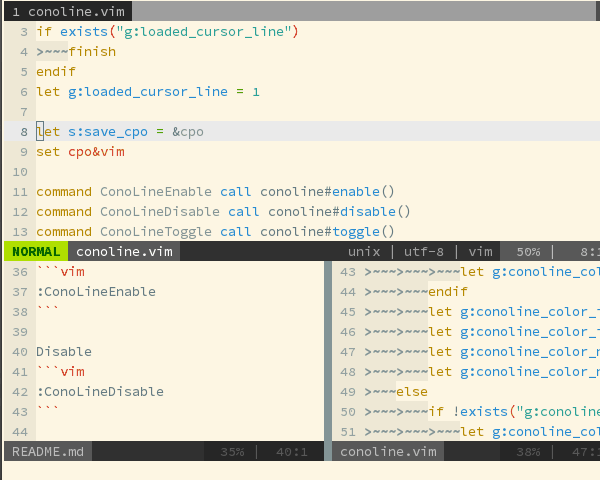
Task: Click cpo&vim on line 9
Action: click(x=96, y=152)
